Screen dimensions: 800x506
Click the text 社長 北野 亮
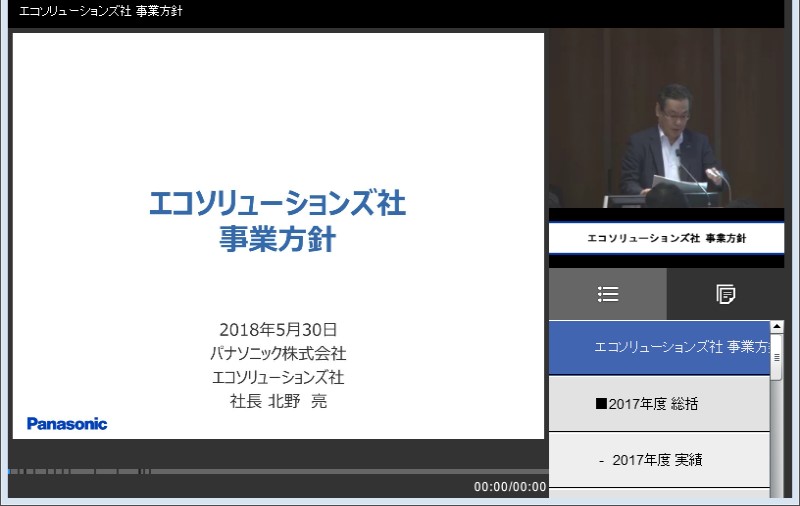point(278,401)
